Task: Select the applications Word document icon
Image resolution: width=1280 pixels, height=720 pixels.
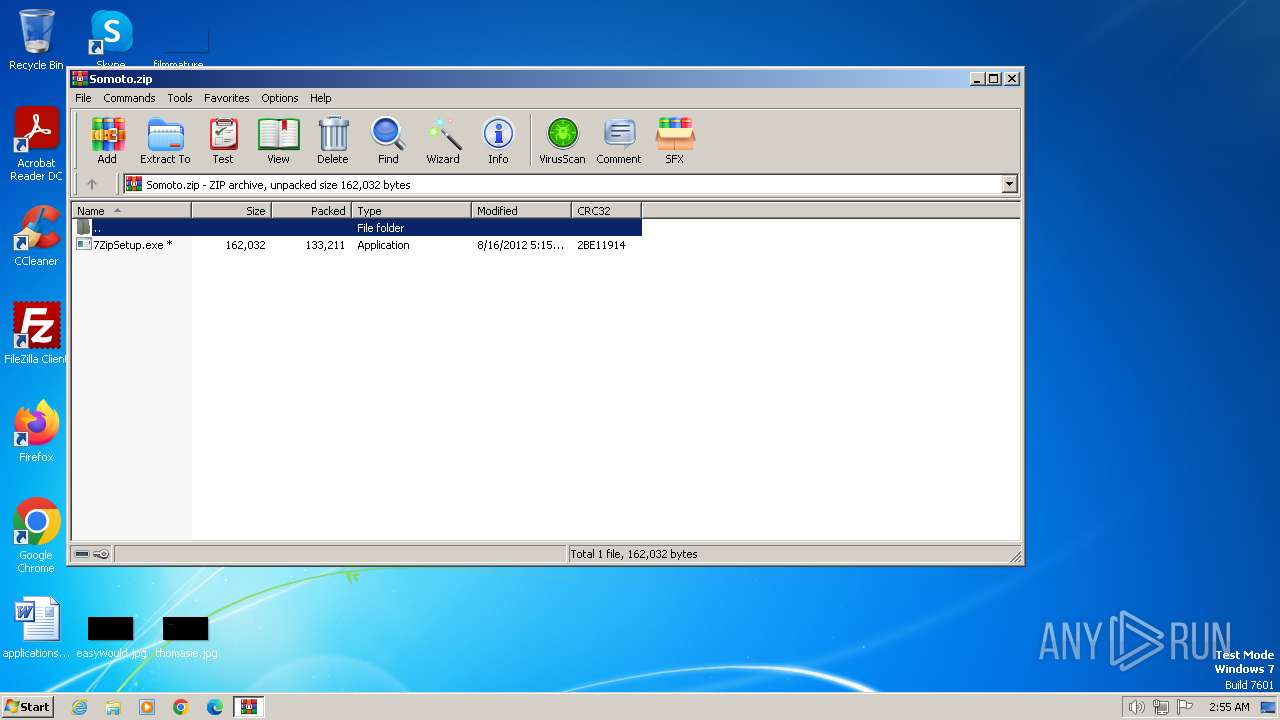Action: (37, 628)
